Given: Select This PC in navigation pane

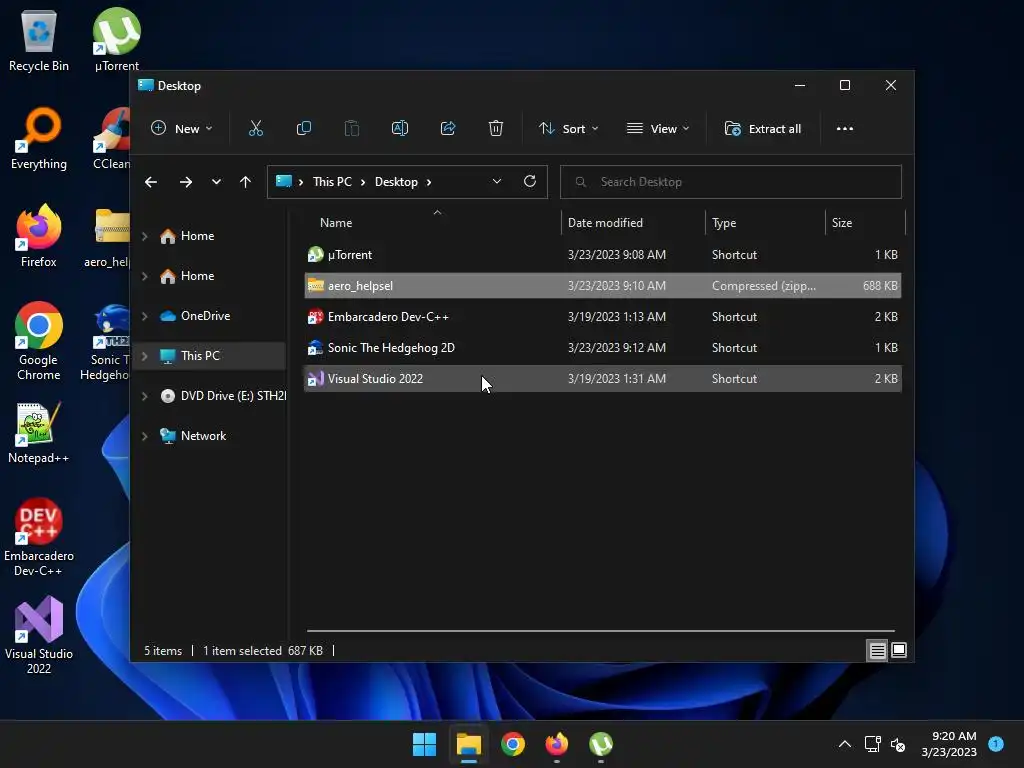Looking at the screenshot, I should 200,356.
